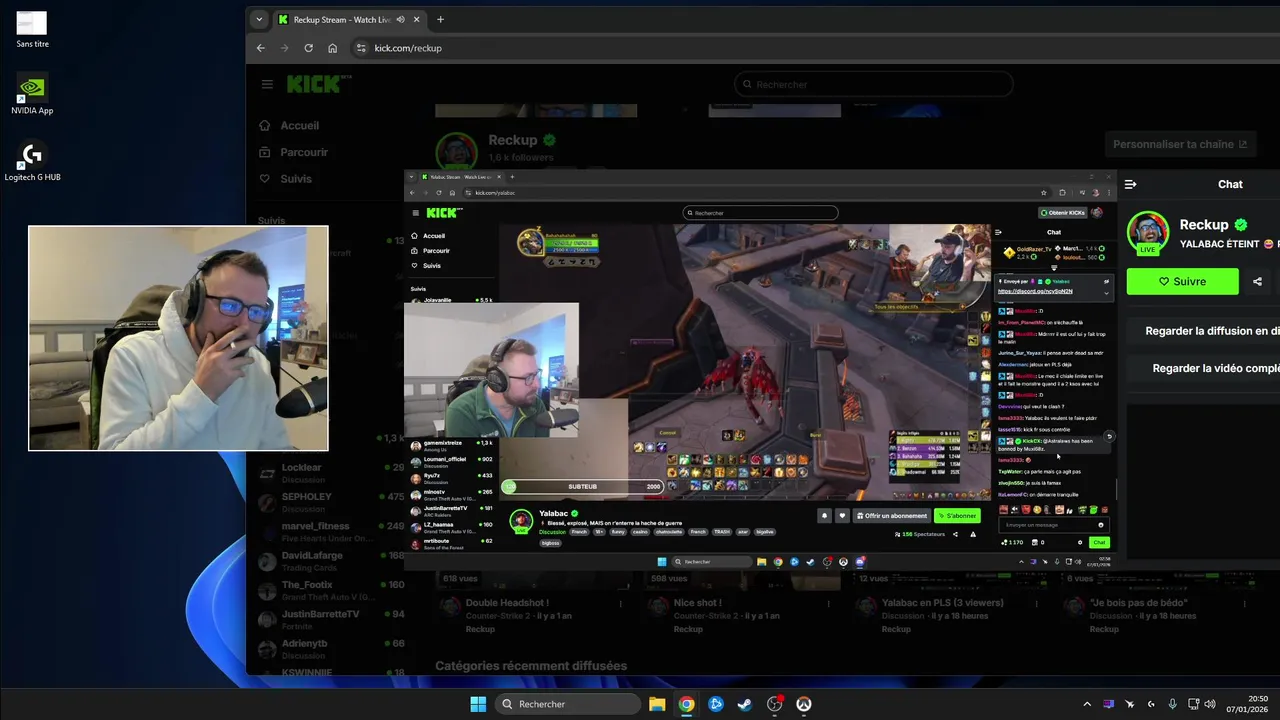The height and width of the screenshot is (720, 1280).
Task: Mute audio on the Reckup Stream tab
Action: (400, 19)
